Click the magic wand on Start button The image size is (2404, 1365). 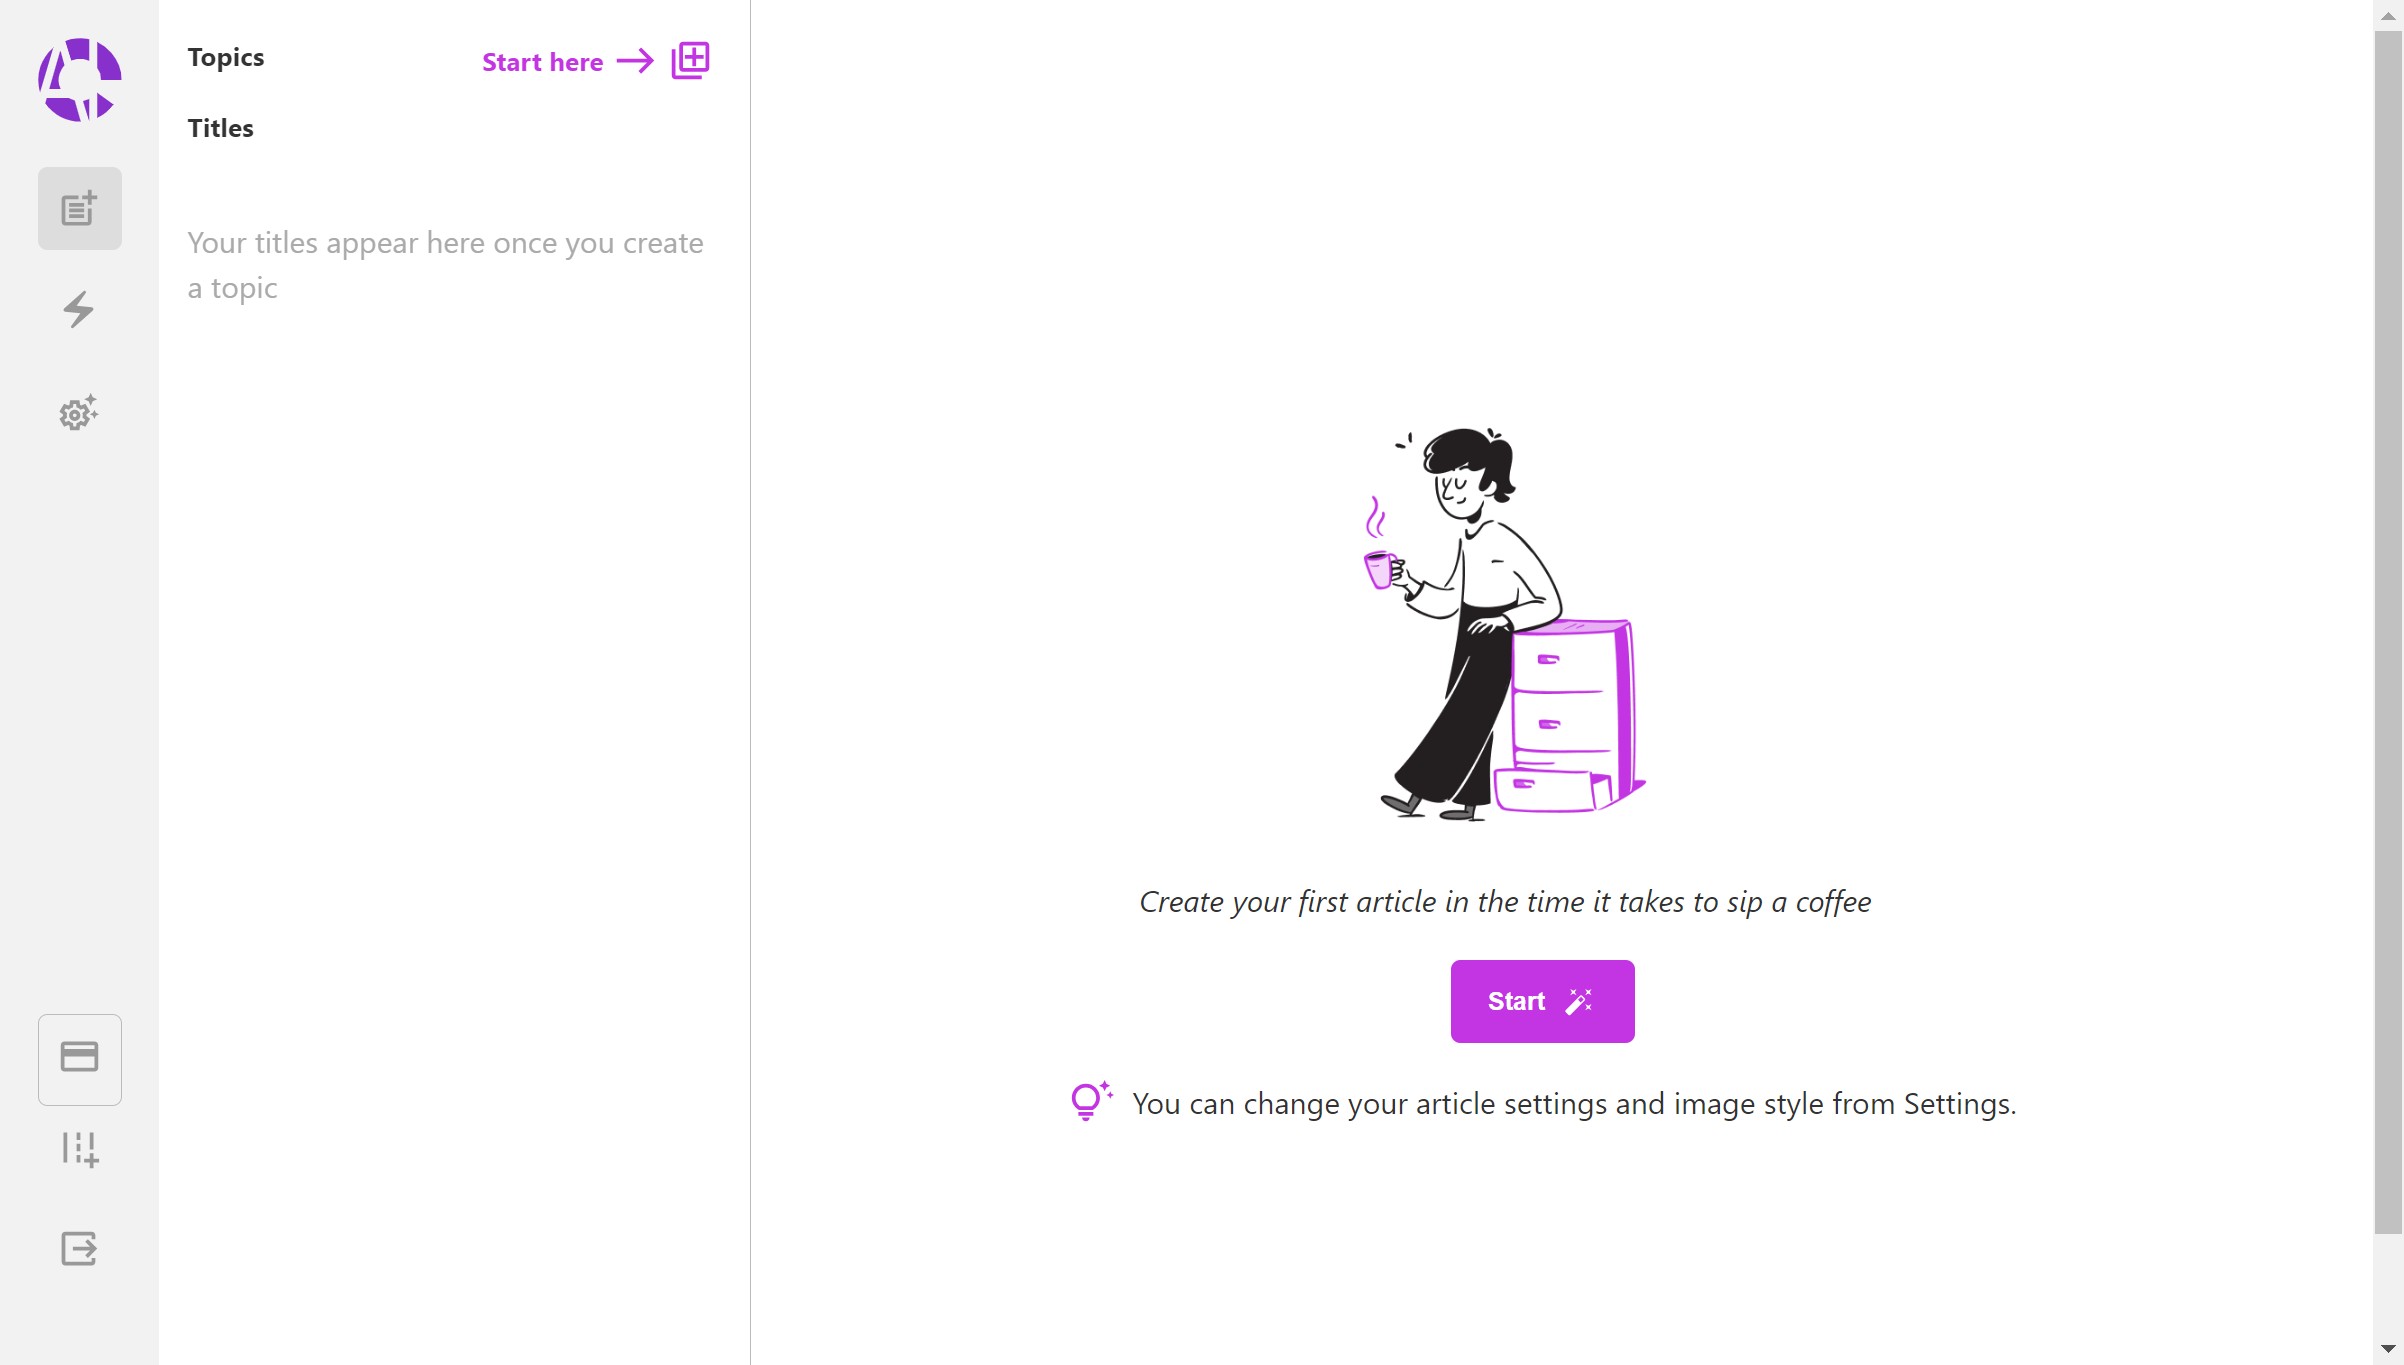point(1579,1001)
